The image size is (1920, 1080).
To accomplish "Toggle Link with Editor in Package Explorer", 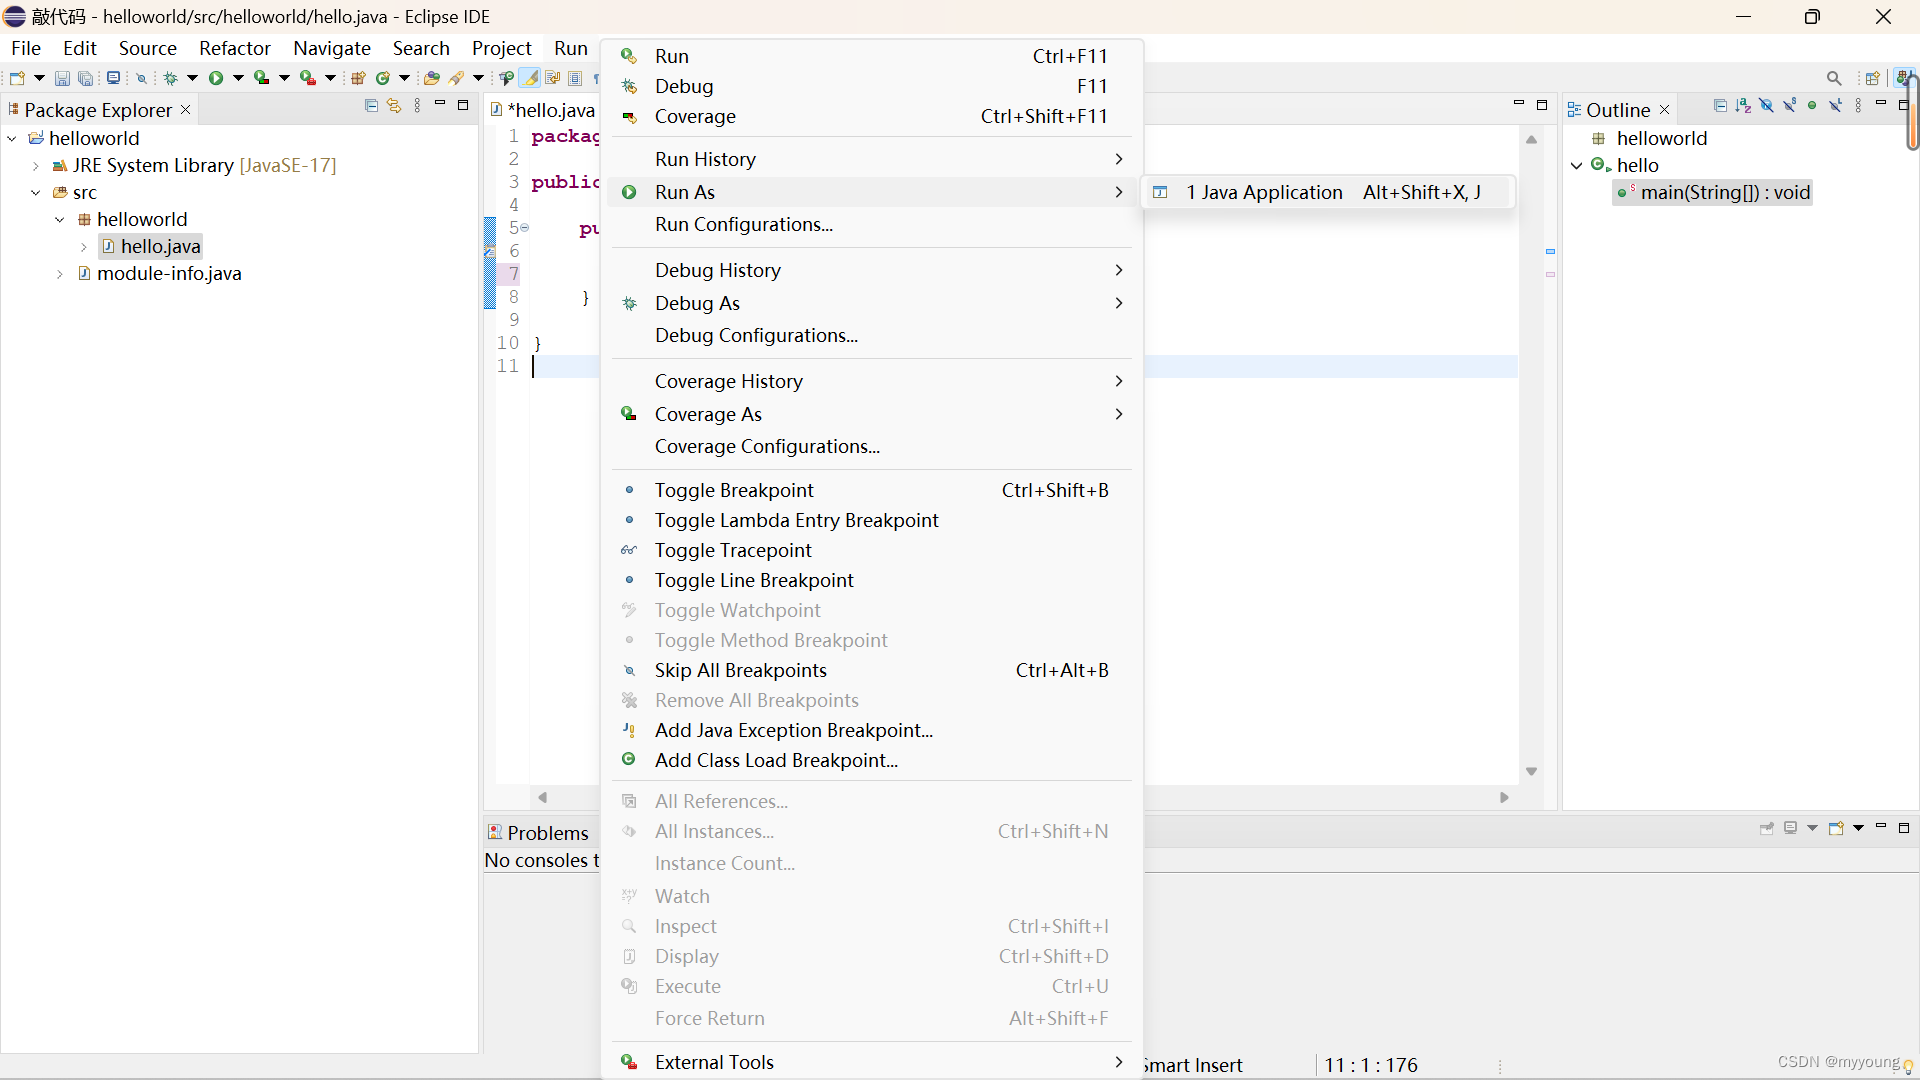I will point(394,105).
